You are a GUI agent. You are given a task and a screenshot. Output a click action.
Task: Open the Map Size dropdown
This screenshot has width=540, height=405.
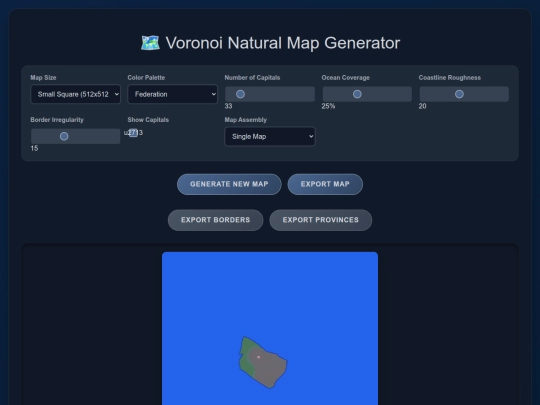click(75, 94)
